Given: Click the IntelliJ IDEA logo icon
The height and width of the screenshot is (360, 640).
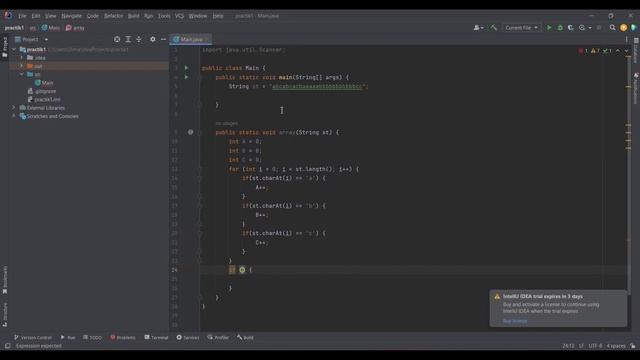Looking at the screenshot, I should [x=8, y=16].
